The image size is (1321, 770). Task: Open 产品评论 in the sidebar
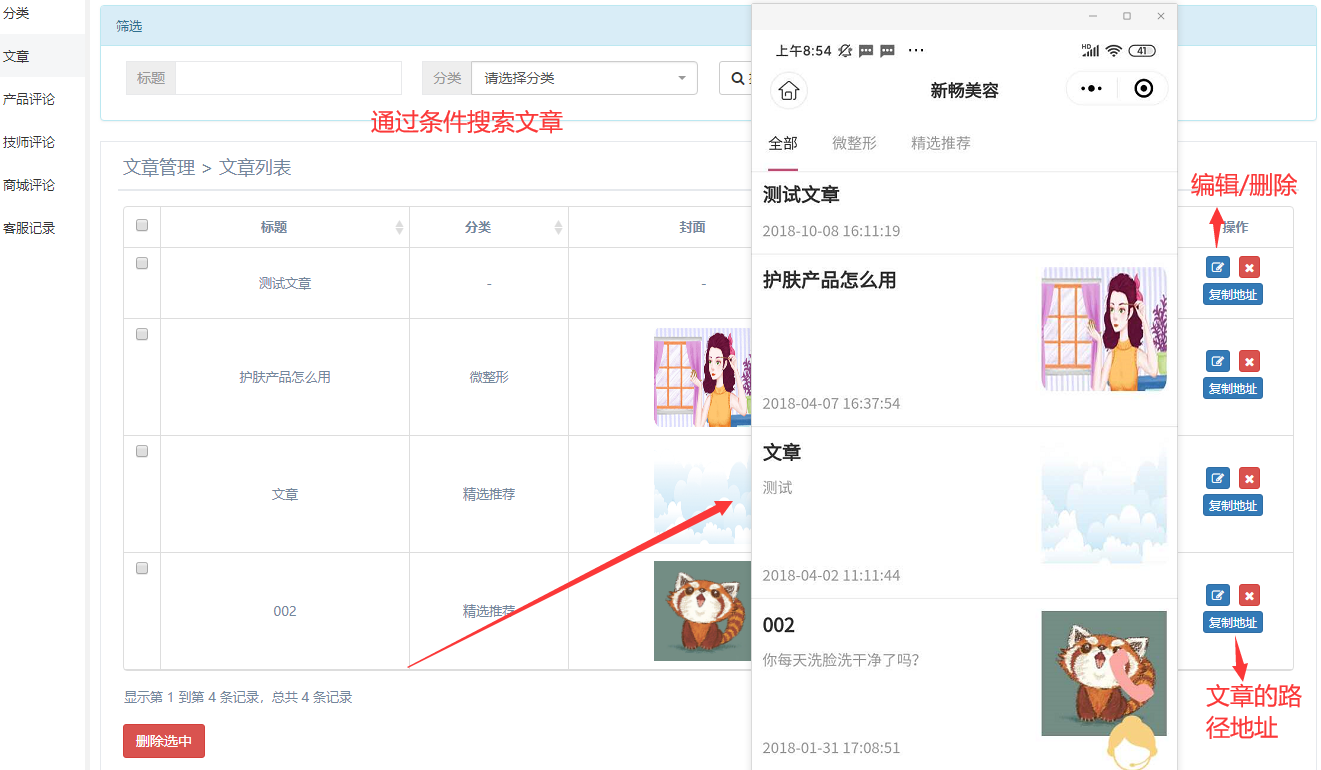(x=29, y=99)
